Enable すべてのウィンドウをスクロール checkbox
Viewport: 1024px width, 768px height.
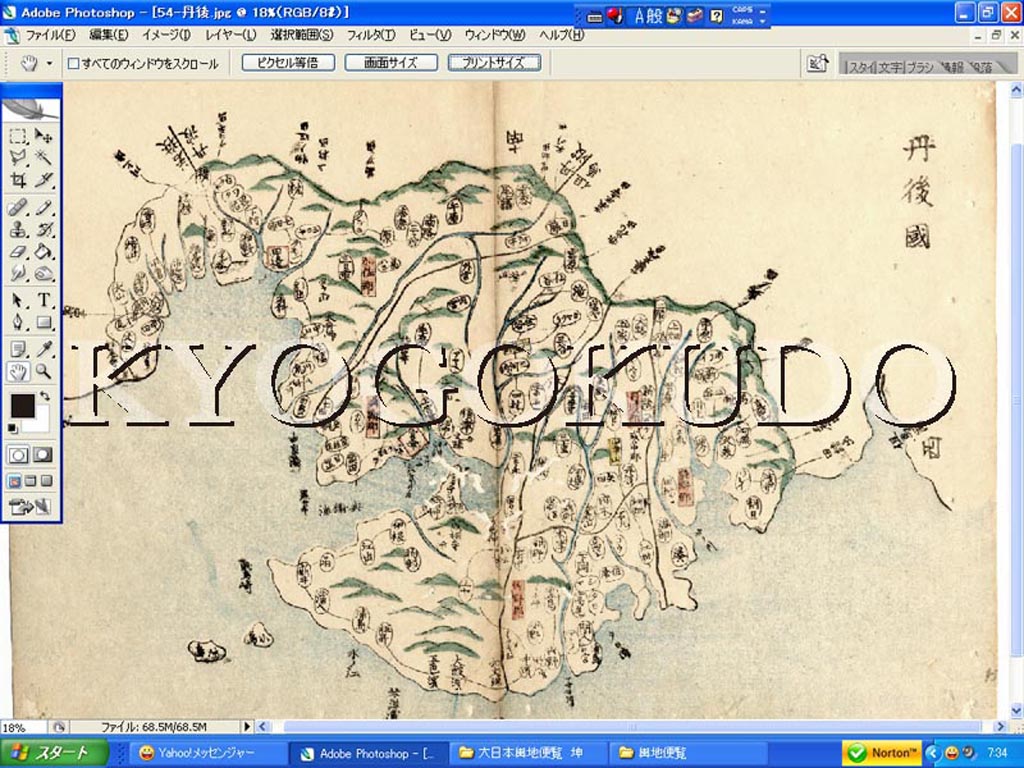[74, 63]
